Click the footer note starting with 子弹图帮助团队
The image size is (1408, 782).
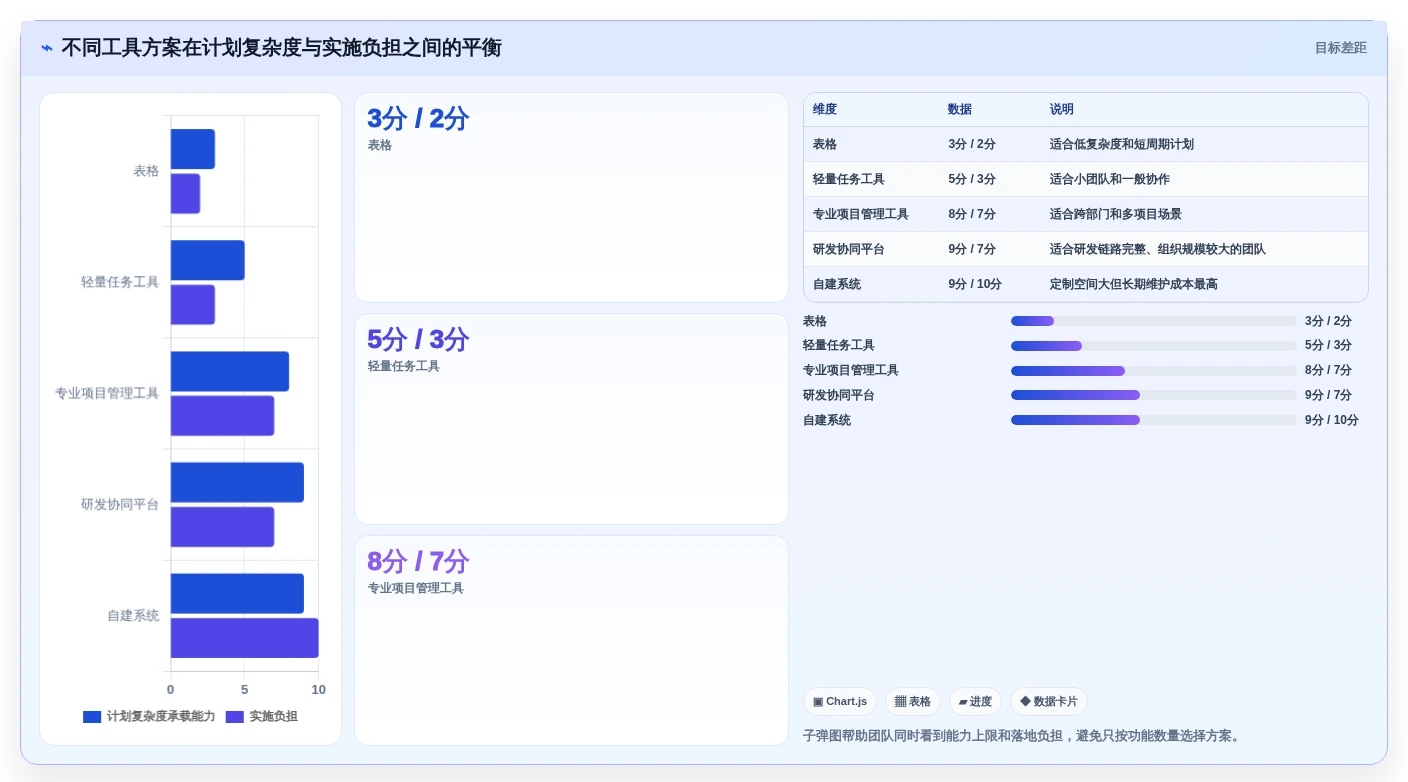[1023, 736]
